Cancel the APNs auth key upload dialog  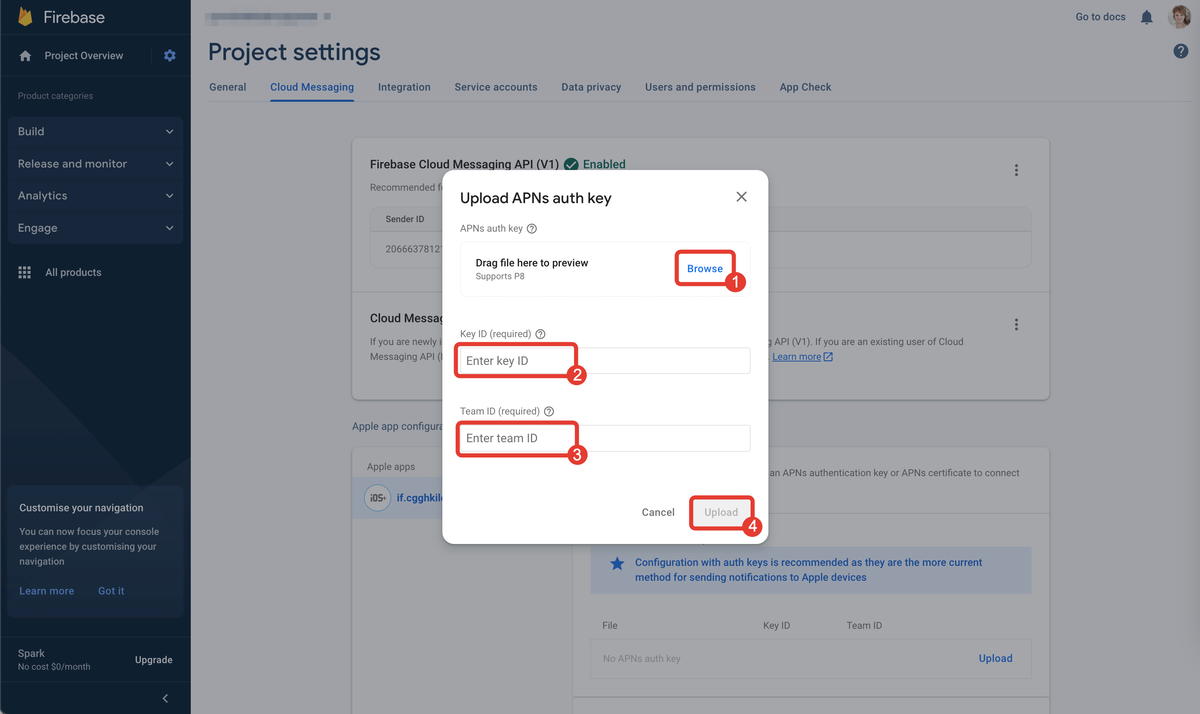pos(658,512)
